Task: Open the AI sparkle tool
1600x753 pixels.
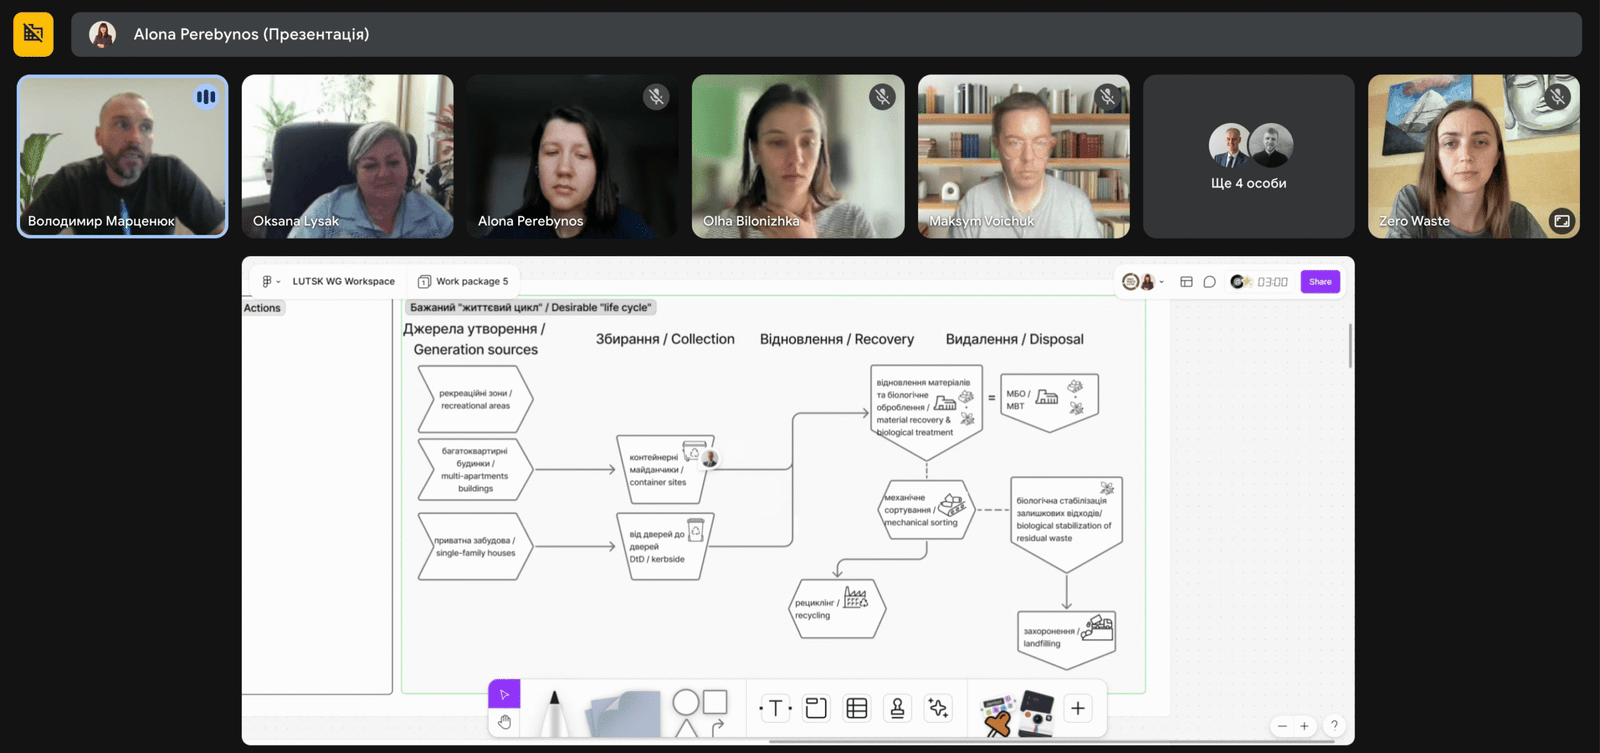Action: [938, 709]
